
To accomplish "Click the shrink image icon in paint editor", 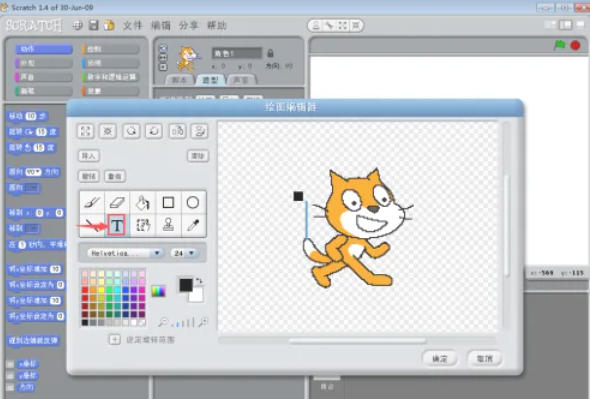I will pyautogui.click(x=108, y=131).
